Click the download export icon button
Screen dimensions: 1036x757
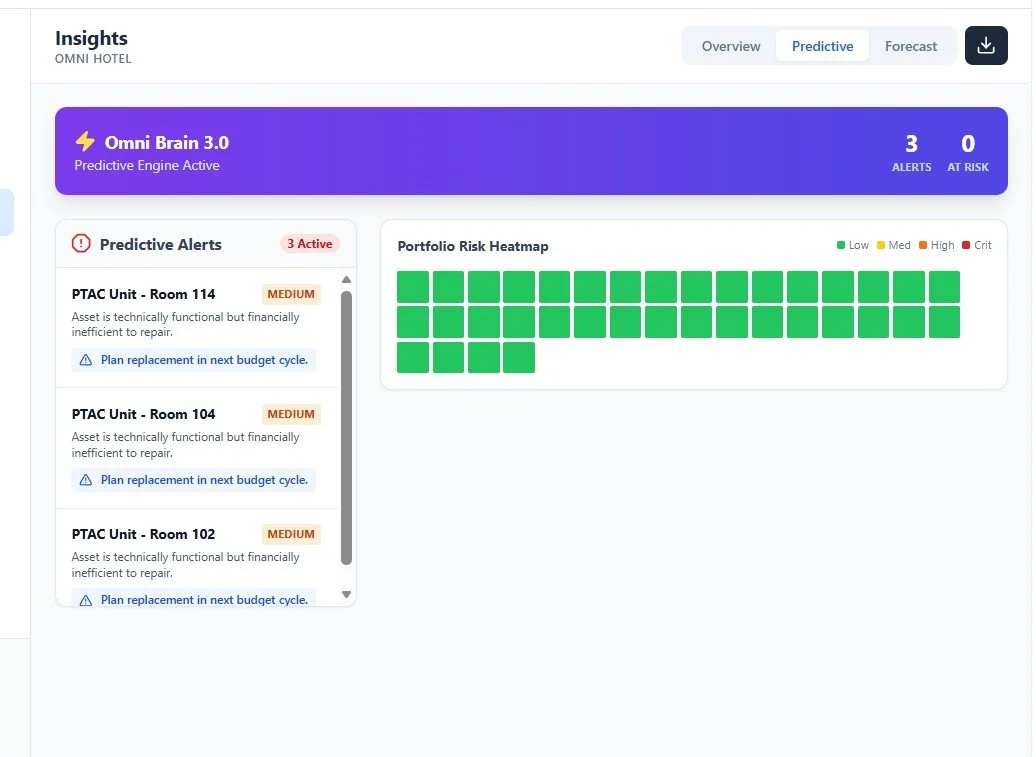(x=986, y=46)
